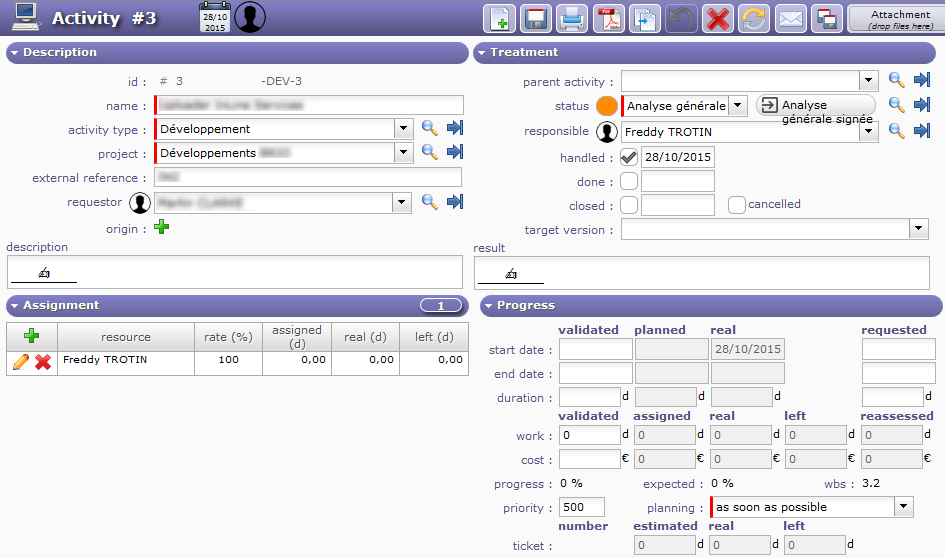Enable the cancelled checkbox

coord(737,205)
